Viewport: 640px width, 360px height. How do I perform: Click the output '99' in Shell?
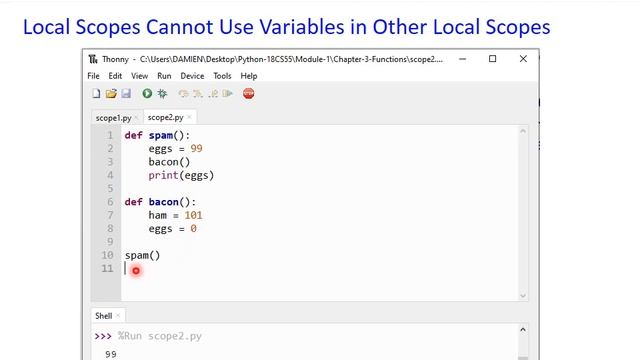pyautogui.click(x=111, y=354)
